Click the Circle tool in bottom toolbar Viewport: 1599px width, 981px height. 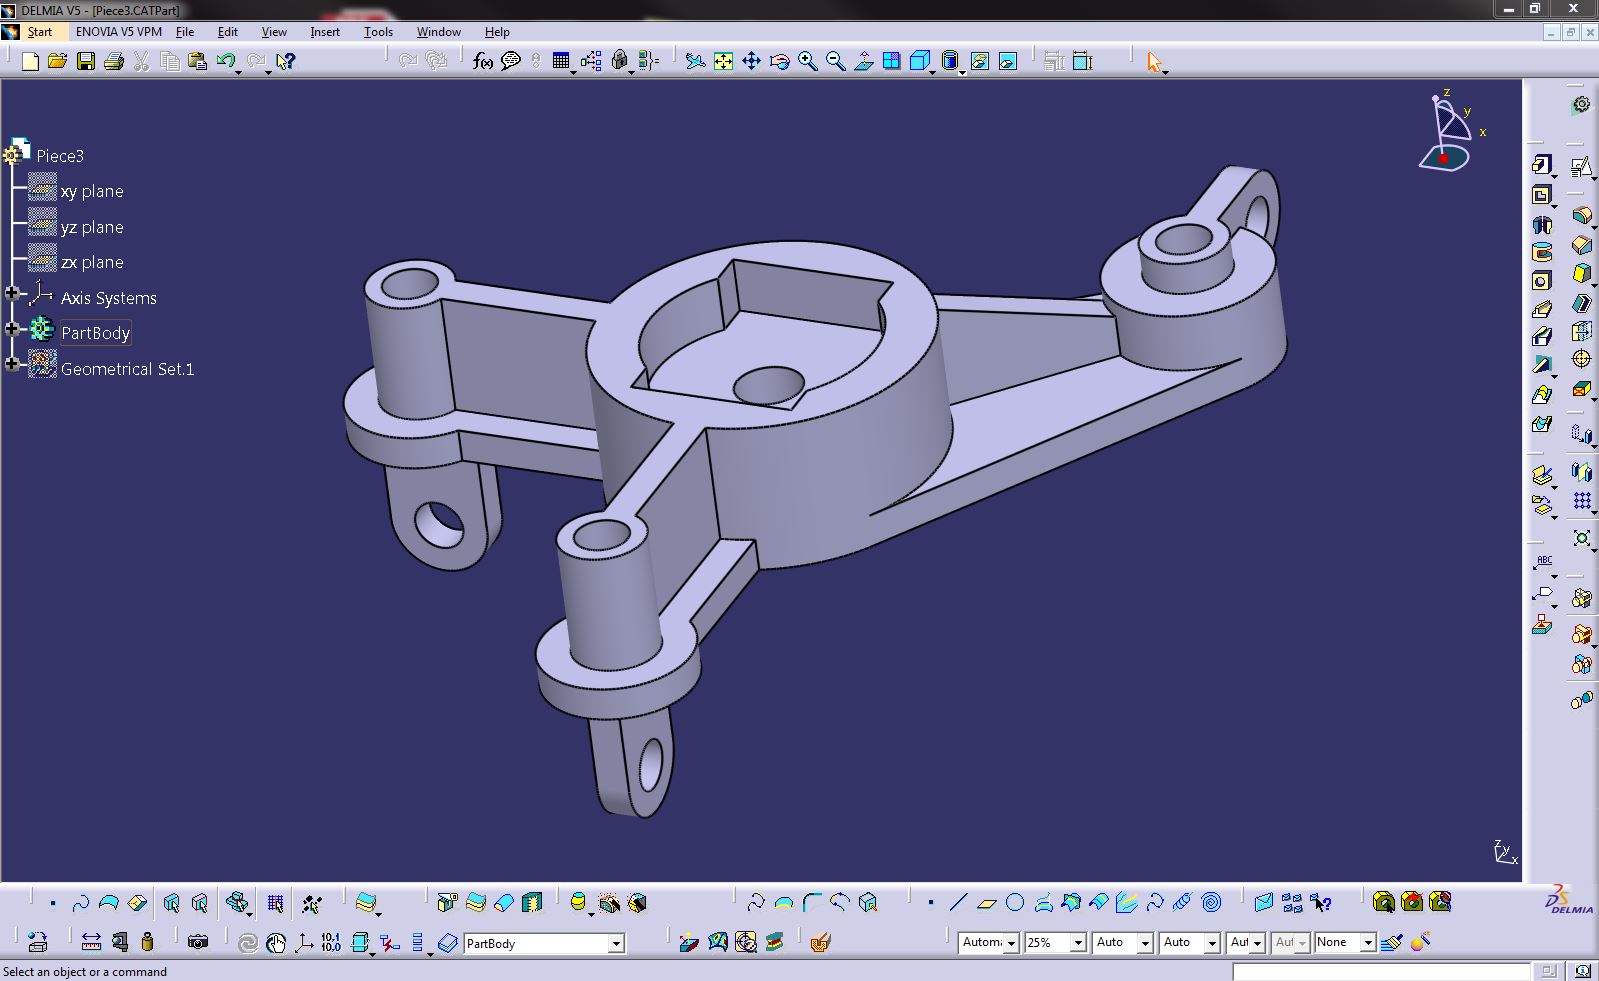[1015, 903]
